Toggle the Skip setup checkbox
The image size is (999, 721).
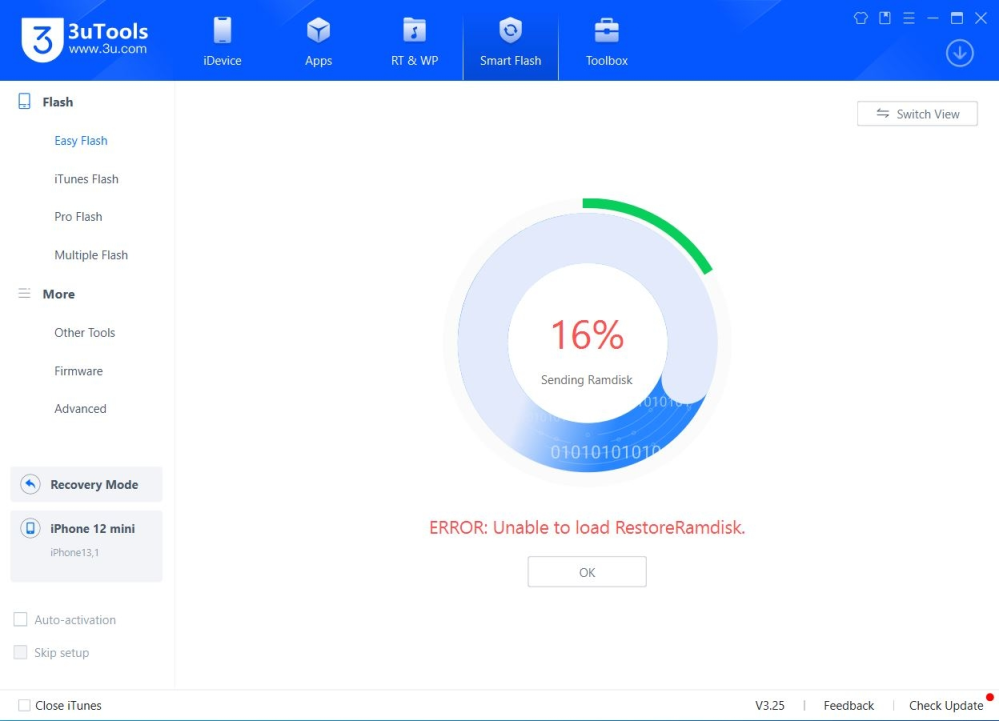(x=20, y=652)
